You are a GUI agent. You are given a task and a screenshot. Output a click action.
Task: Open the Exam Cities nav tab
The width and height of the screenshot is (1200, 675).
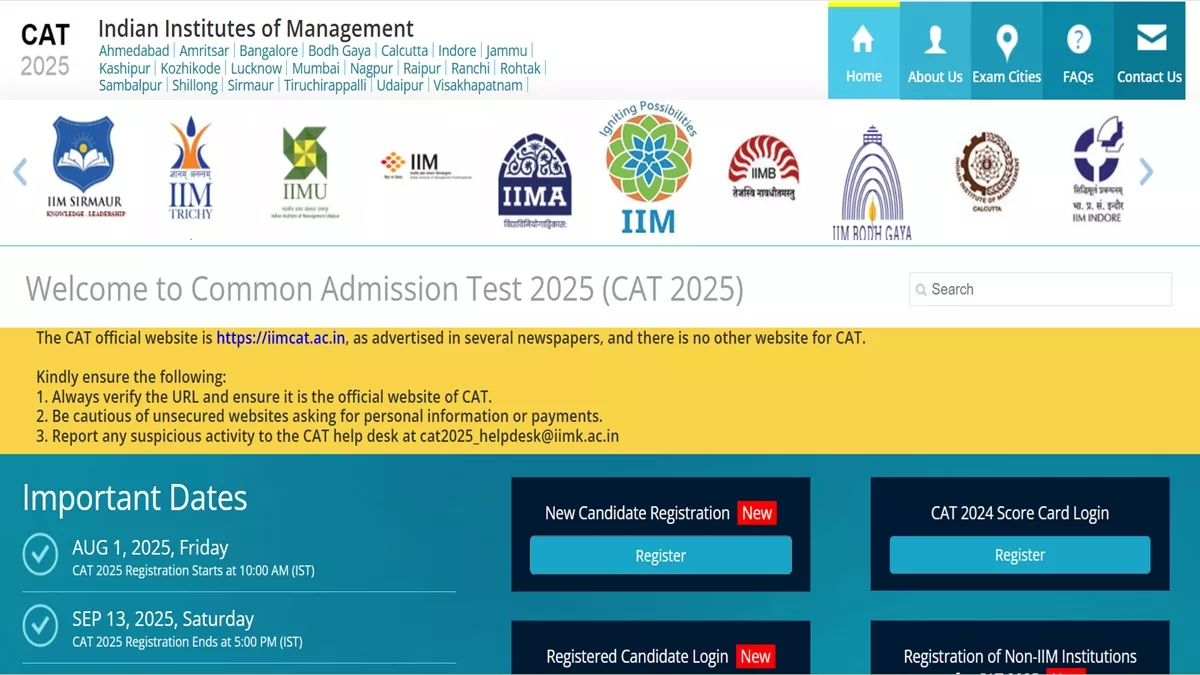1007,52
